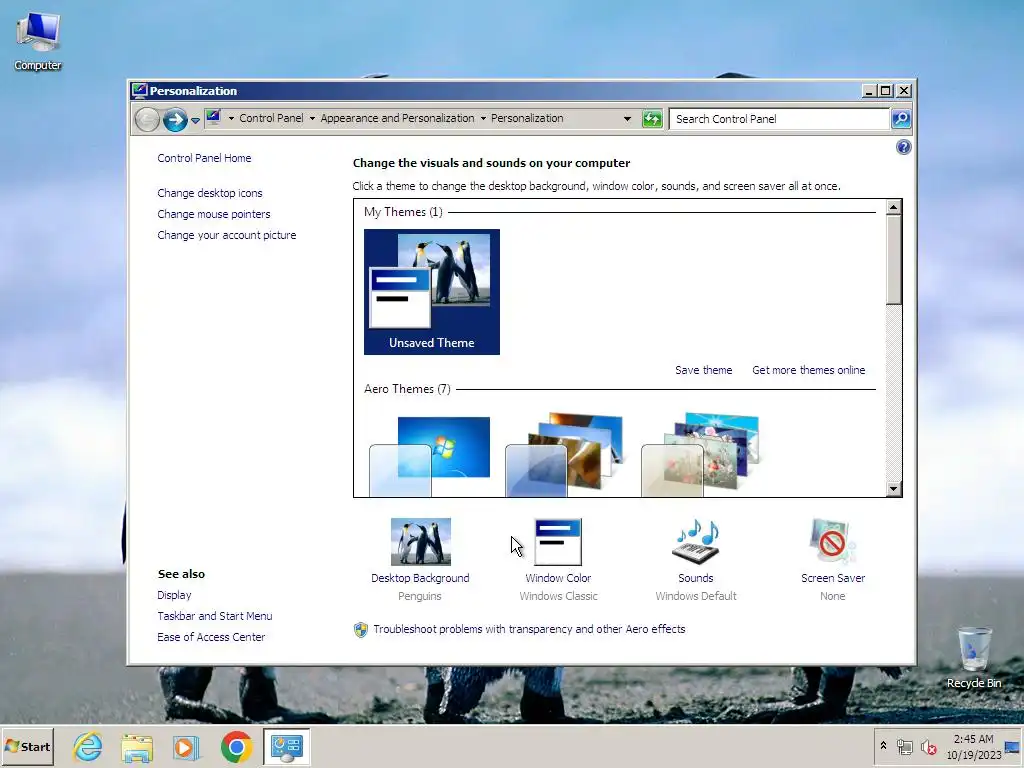
Task: Click Troubleshoot problems with transparency link
Action: [x=529, y=630]
